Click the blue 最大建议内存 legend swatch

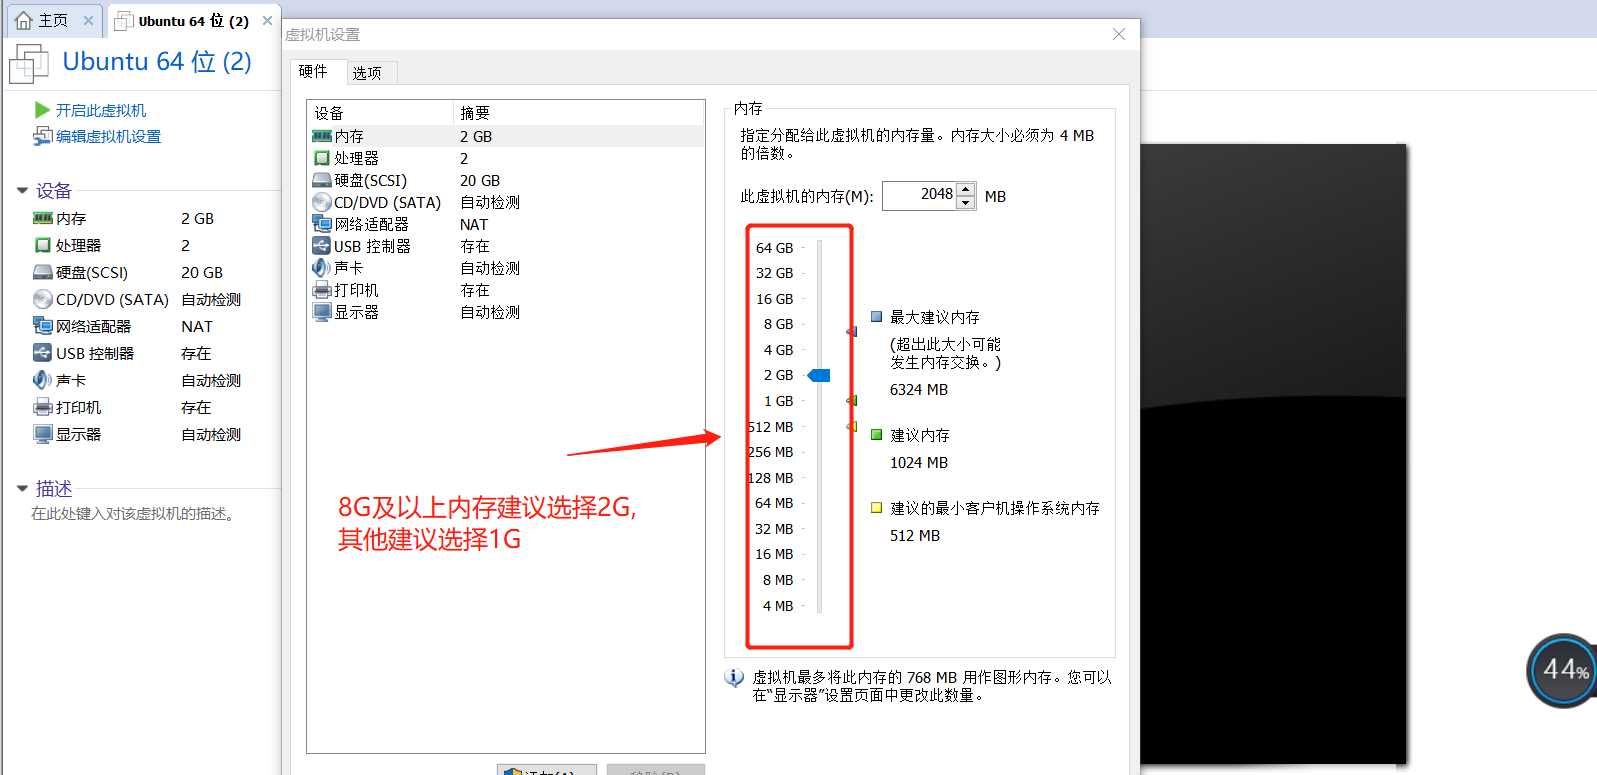[876, 316]
